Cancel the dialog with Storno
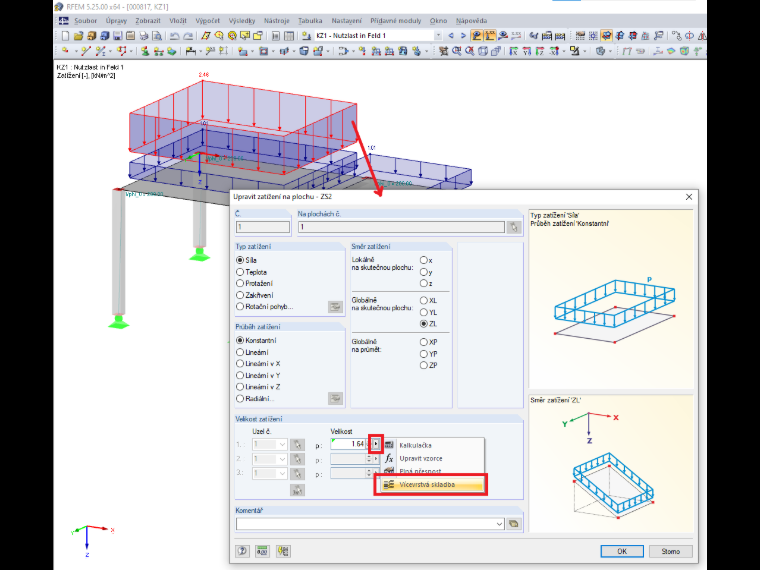This screenshot has height=570, width=760. tap(671, 551)
